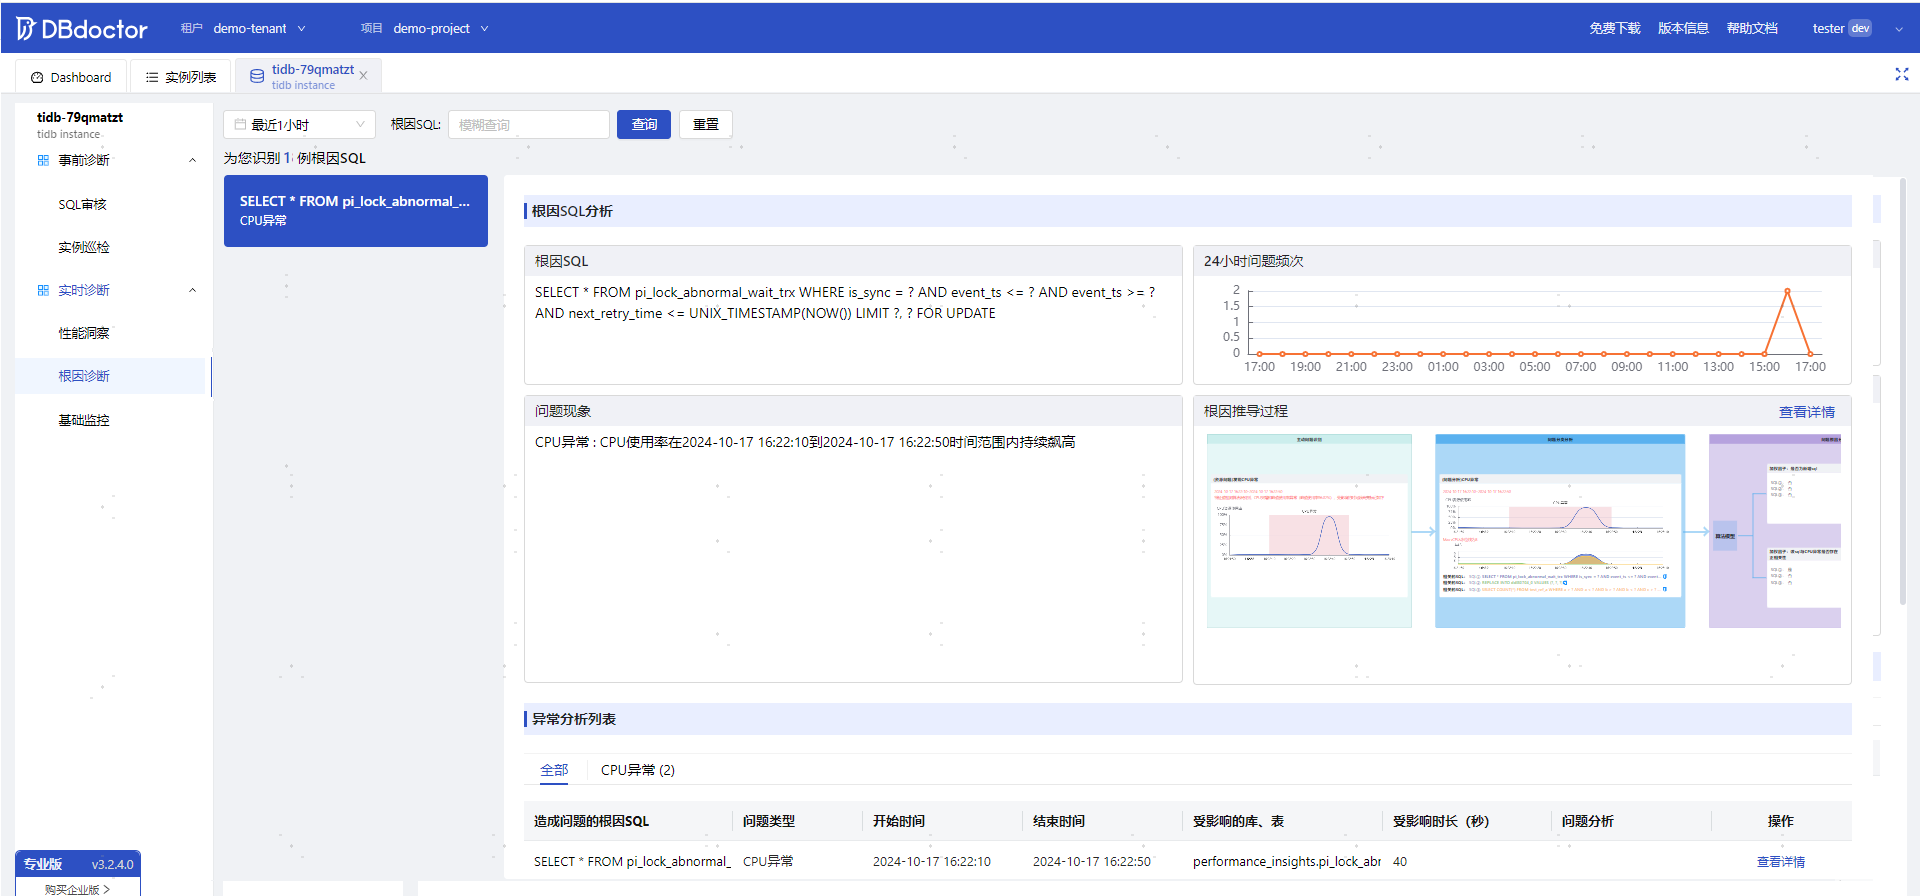This screenshot has height=896, width=1920.
Task: Open the demo-tenant dropdown
Action: (259, 28)
